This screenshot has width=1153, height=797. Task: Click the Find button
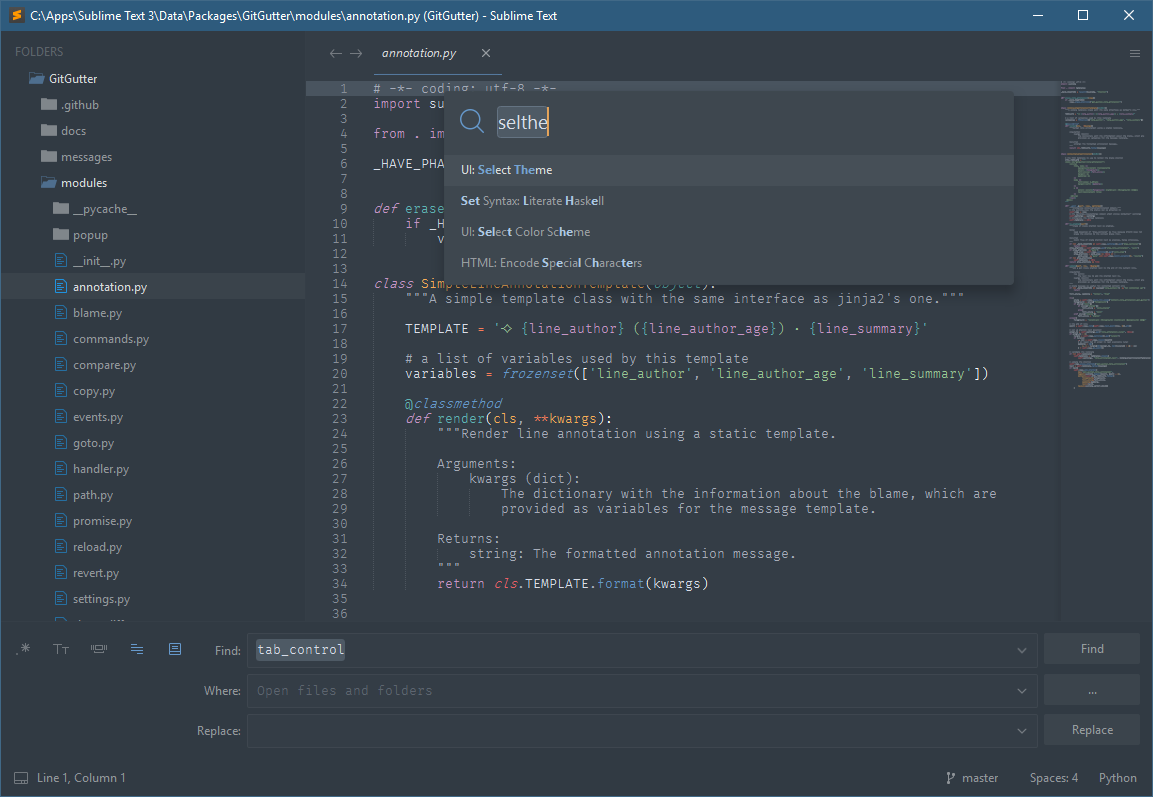pos(1092,648)
